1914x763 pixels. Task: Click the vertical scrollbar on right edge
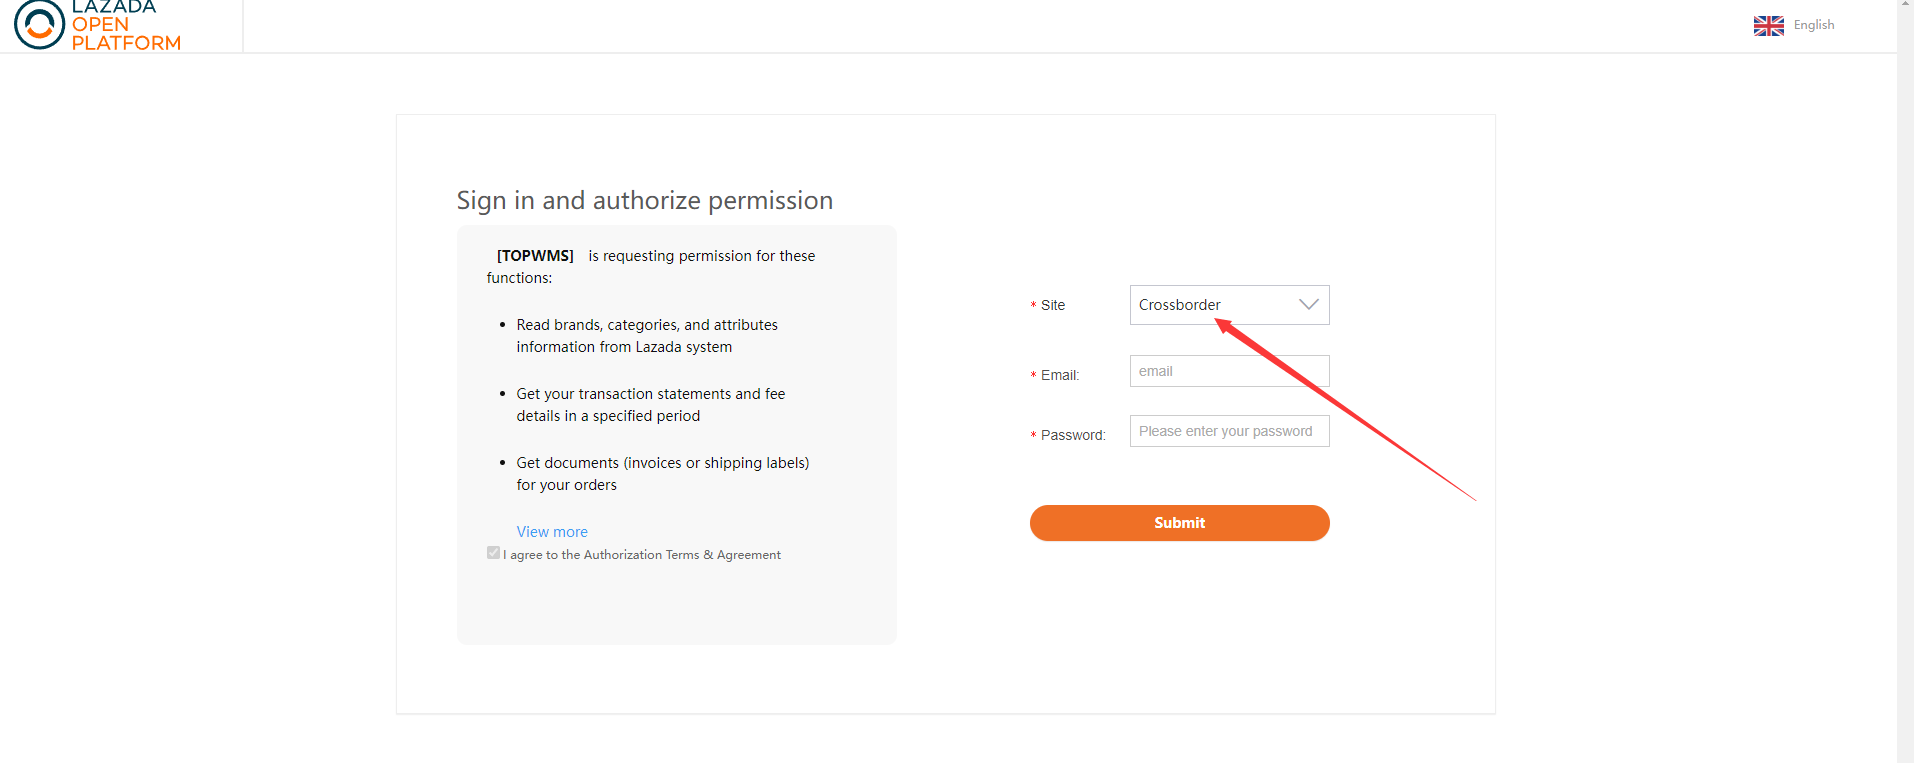1905,380
